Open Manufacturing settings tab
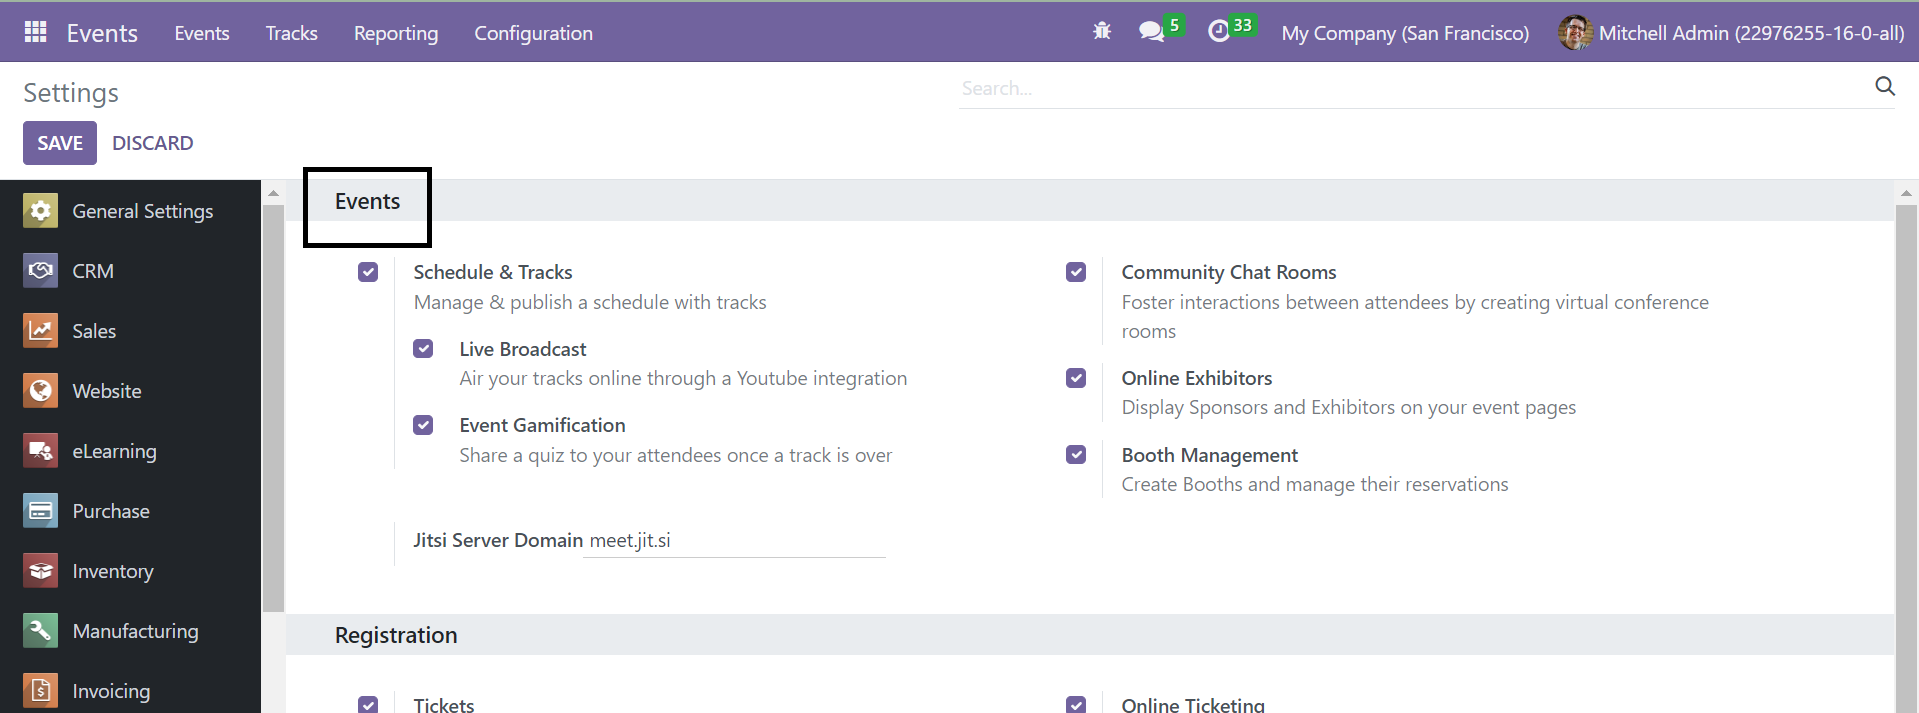Image resolution: width=1919 pixels, height=713 pixels. 136,631
